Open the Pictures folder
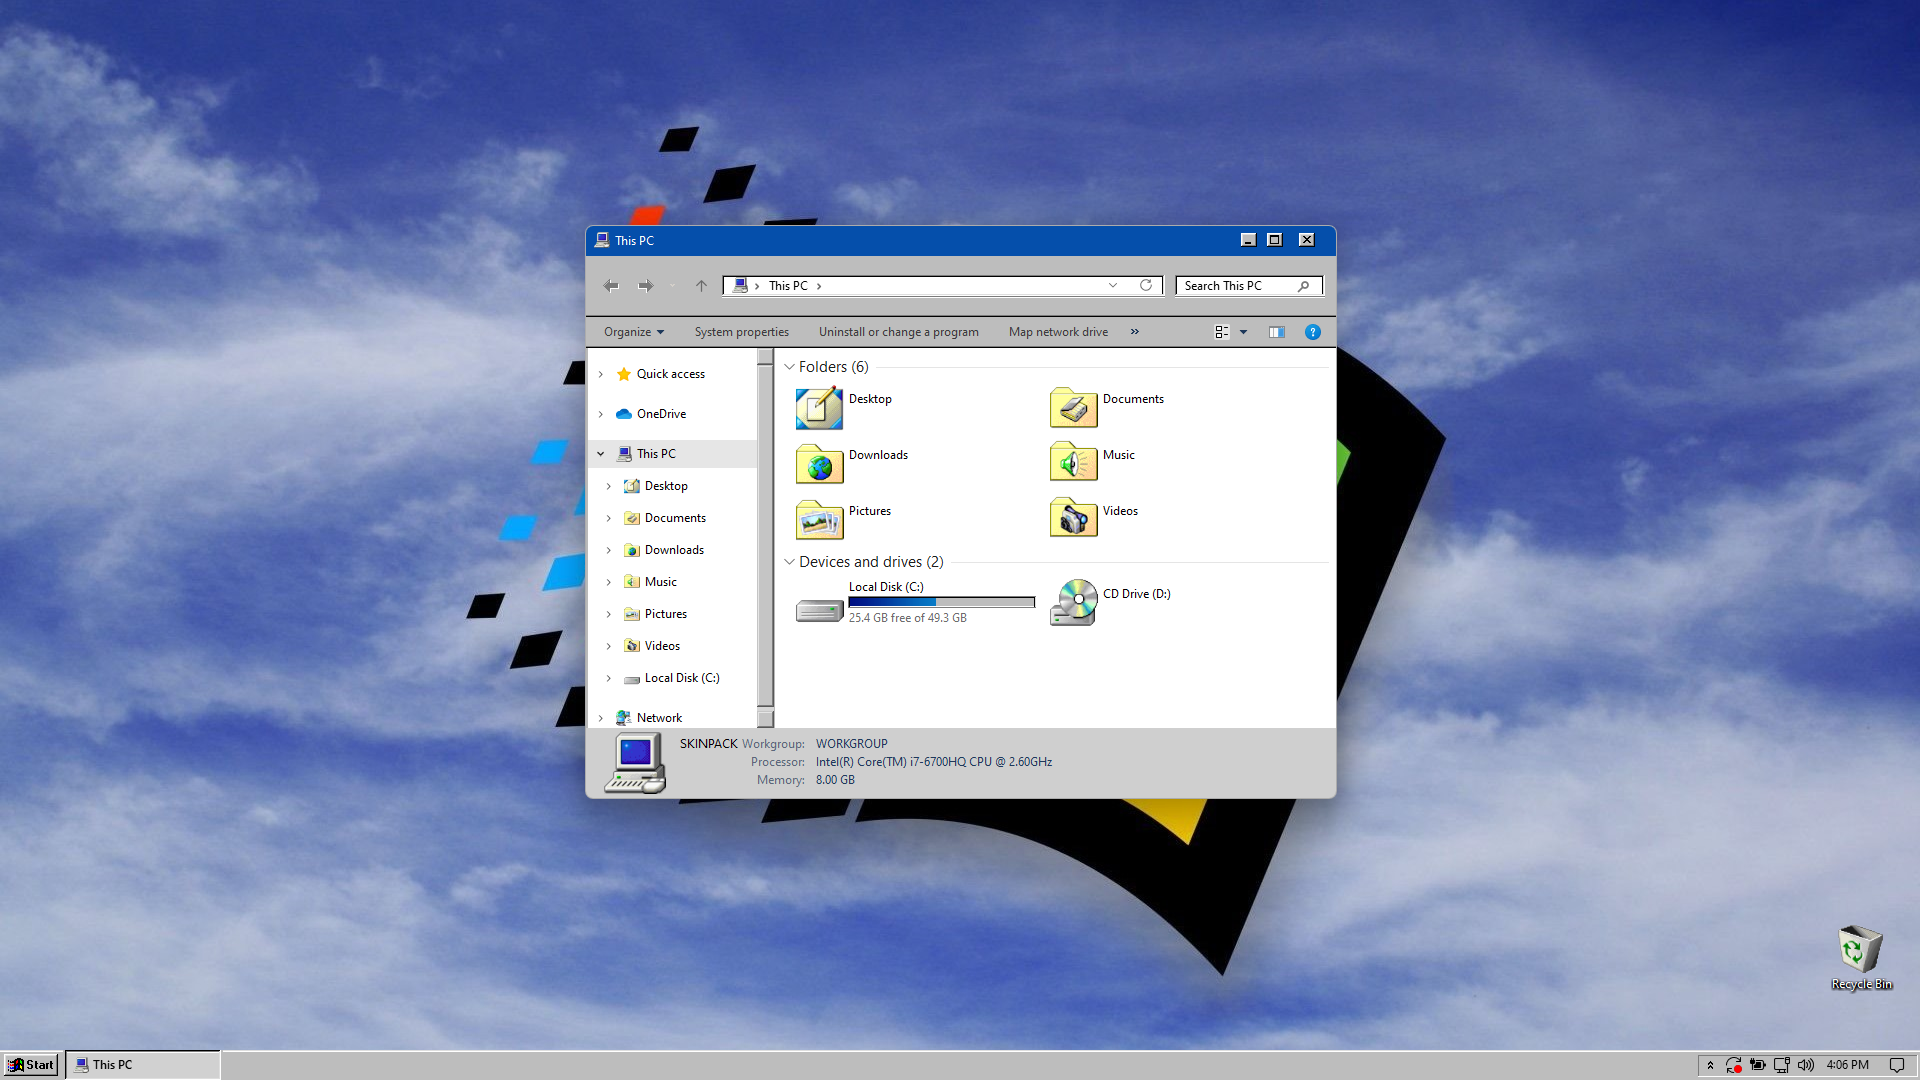Image resolution: width=1920 pixels, height=1080 pixels. tap(868, 510)
